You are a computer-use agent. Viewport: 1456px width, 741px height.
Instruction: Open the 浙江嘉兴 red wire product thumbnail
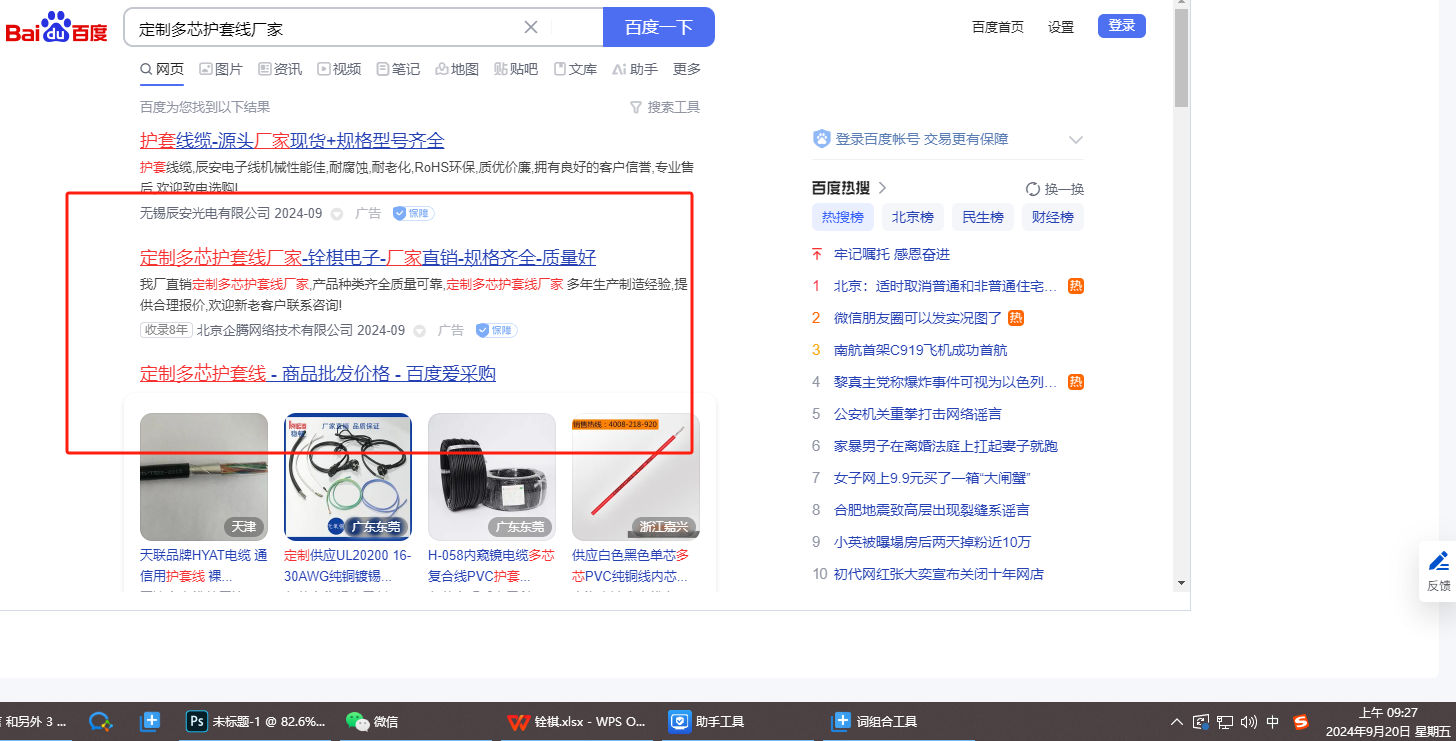point(636,477)
